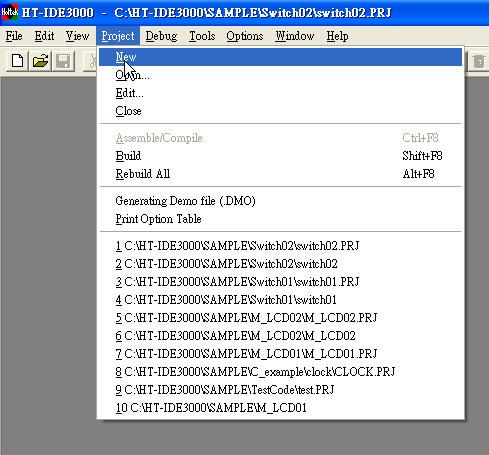Select Rebuild All in the Project menu
The width and height of the screenshot is (489, 455).
point(280,174)
